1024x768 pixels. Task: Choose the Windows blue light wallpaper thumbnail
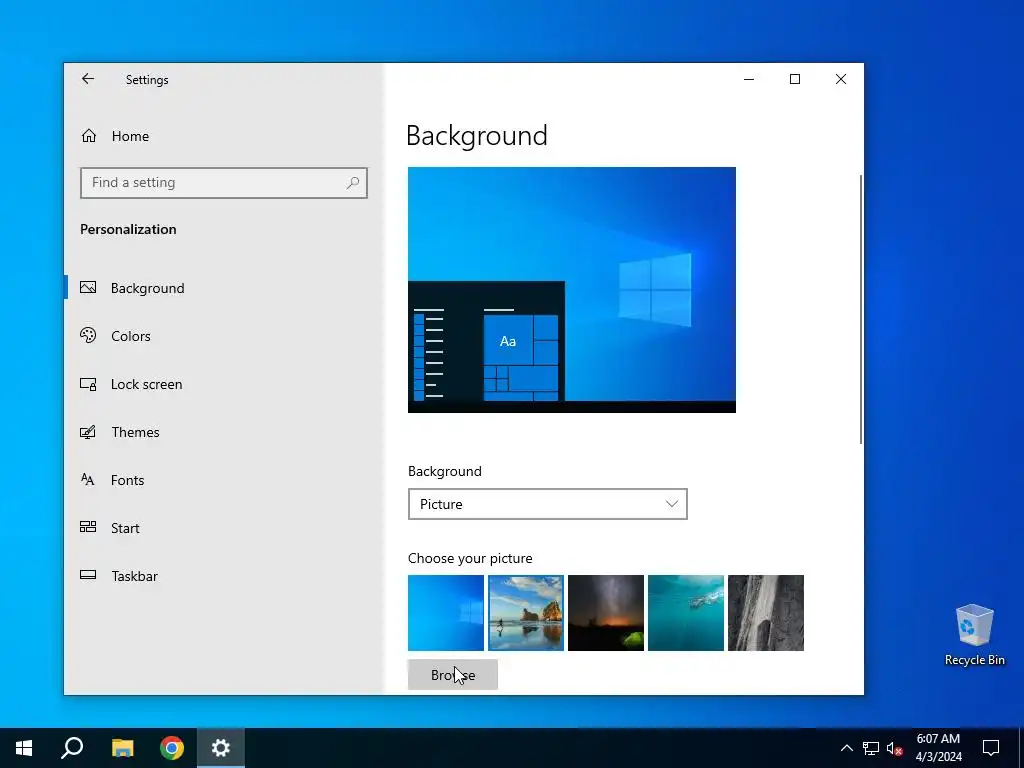pos(446,613)
